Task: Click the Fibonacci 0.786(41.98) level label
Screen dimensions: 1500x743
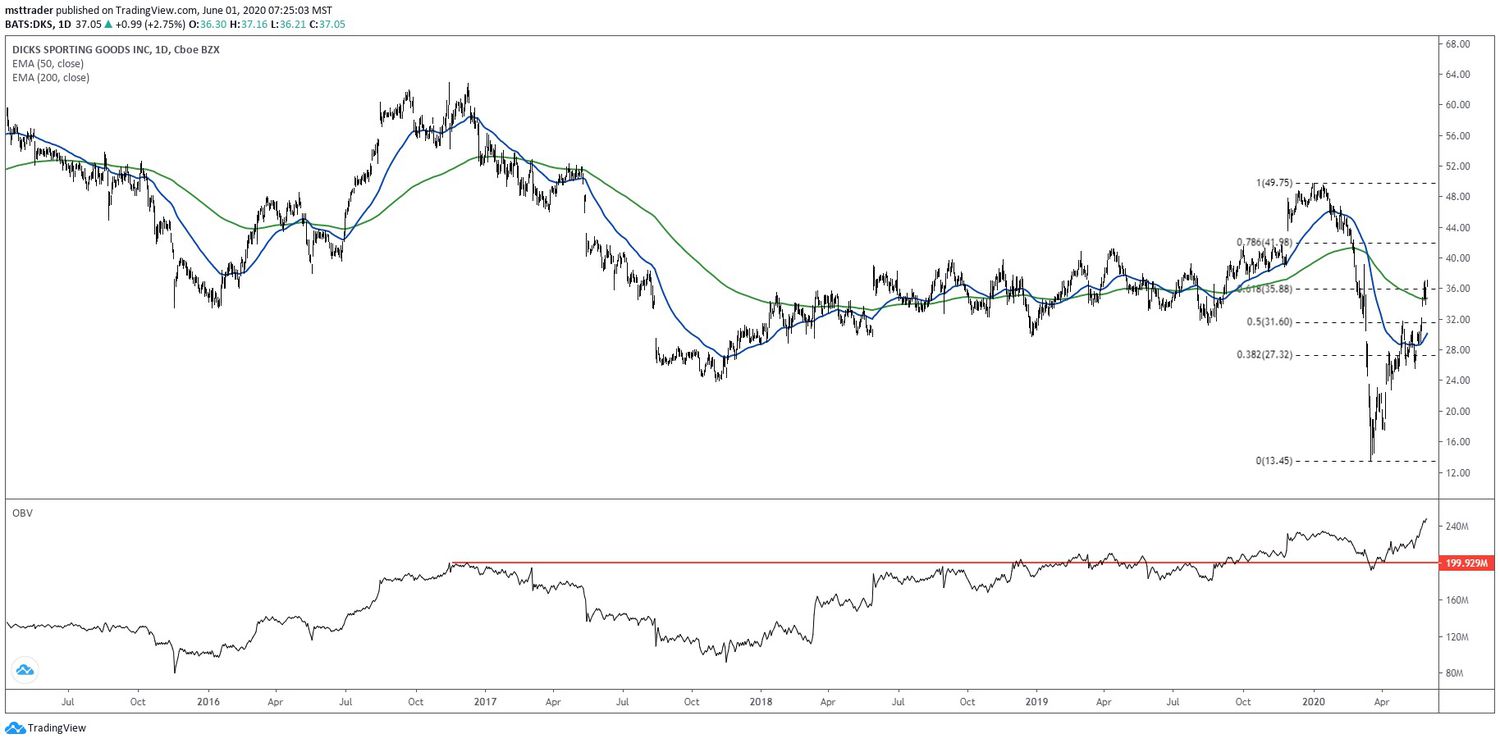Action: pyautogui.click(x=1266, y=242)
